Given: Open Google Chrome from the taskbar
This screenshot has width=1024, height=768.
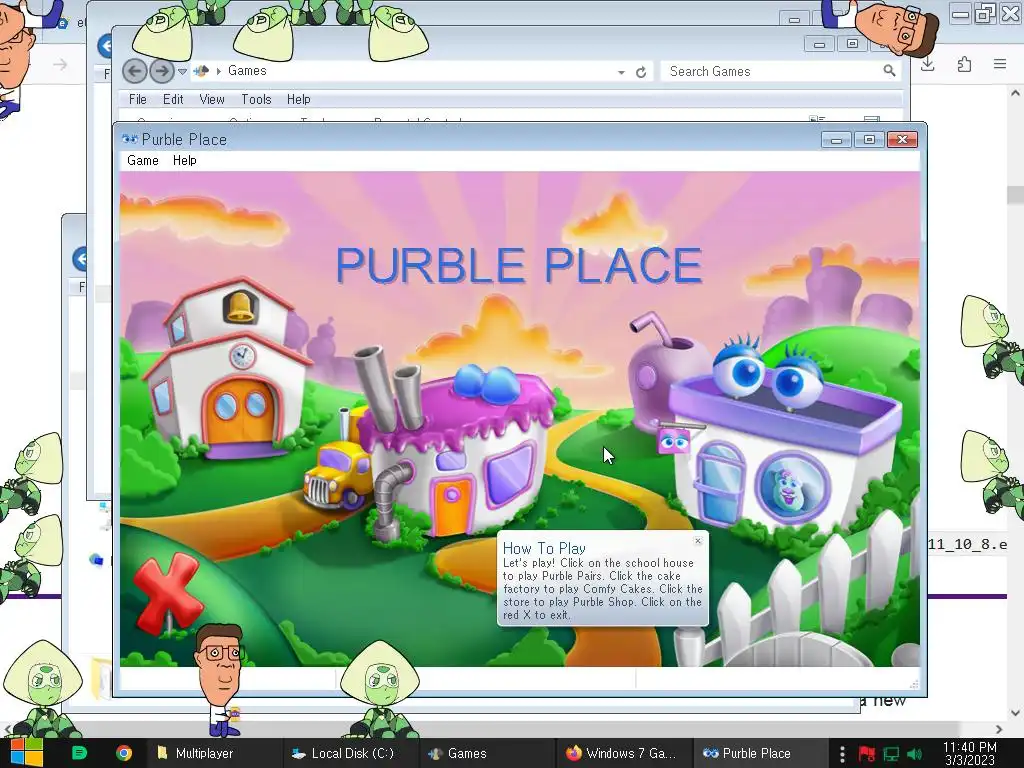Looking at the screenshot, I should [x=123, y=753].
